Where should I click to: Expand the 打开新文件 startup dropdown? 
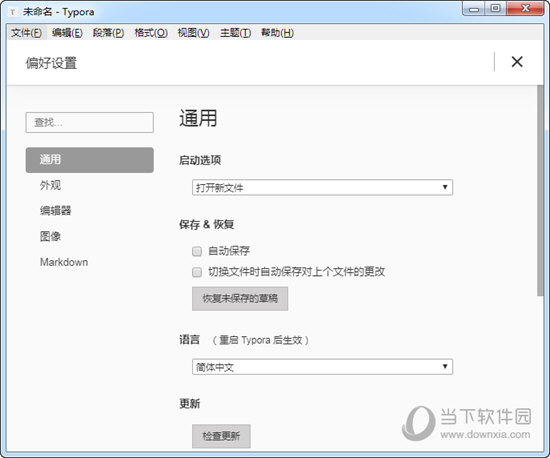pyautogui.click(x=322, y=187)
